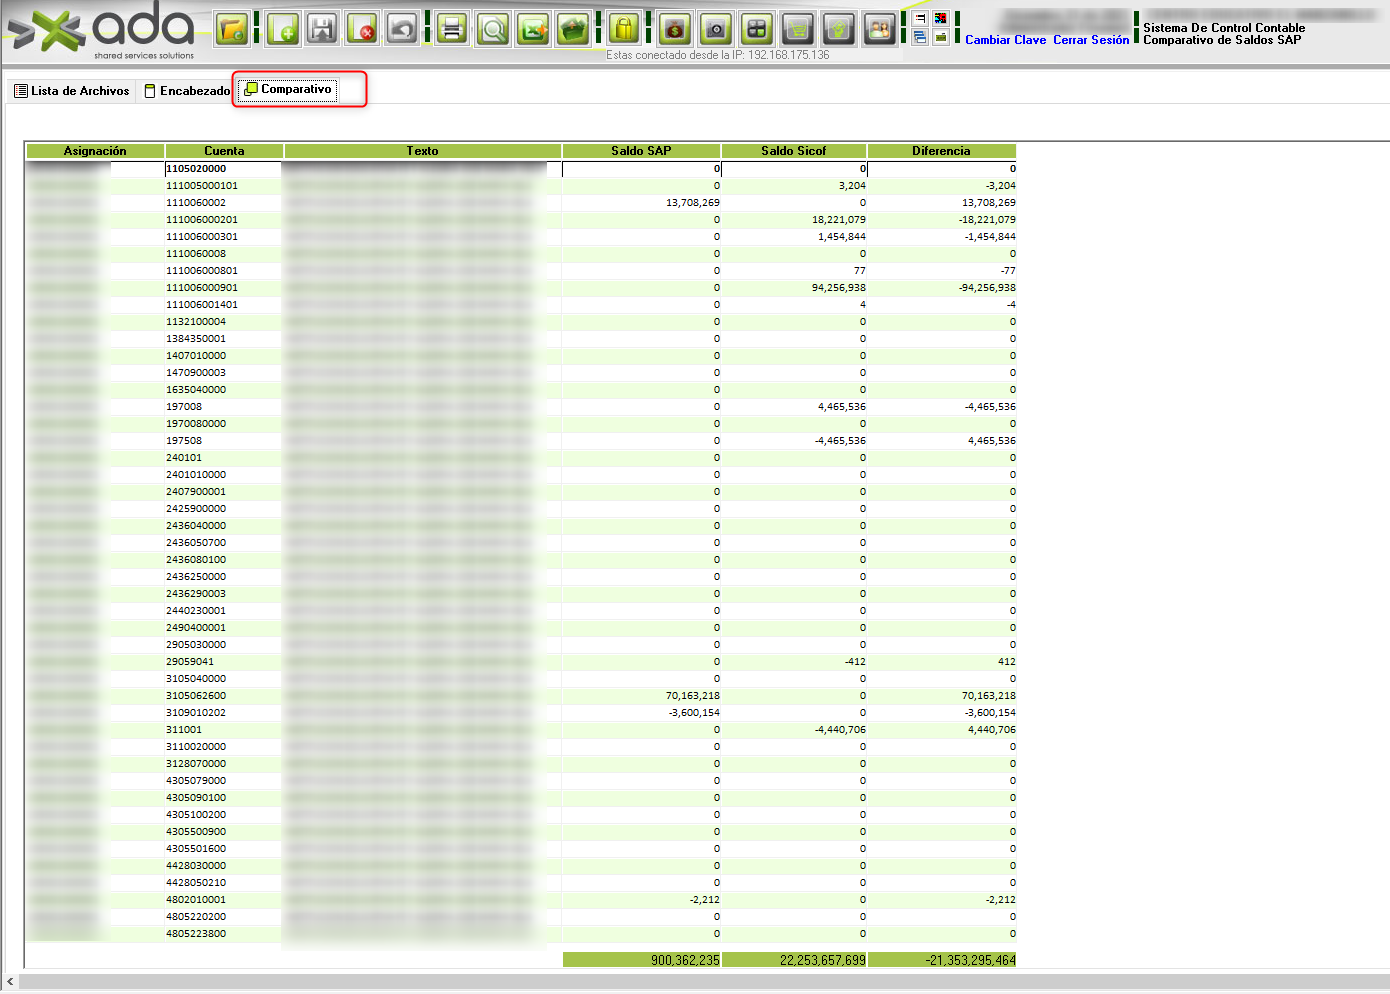Click the delete document icon with red X
Viewport: 1390px width, 994px height.
click(x=362, y=29)
